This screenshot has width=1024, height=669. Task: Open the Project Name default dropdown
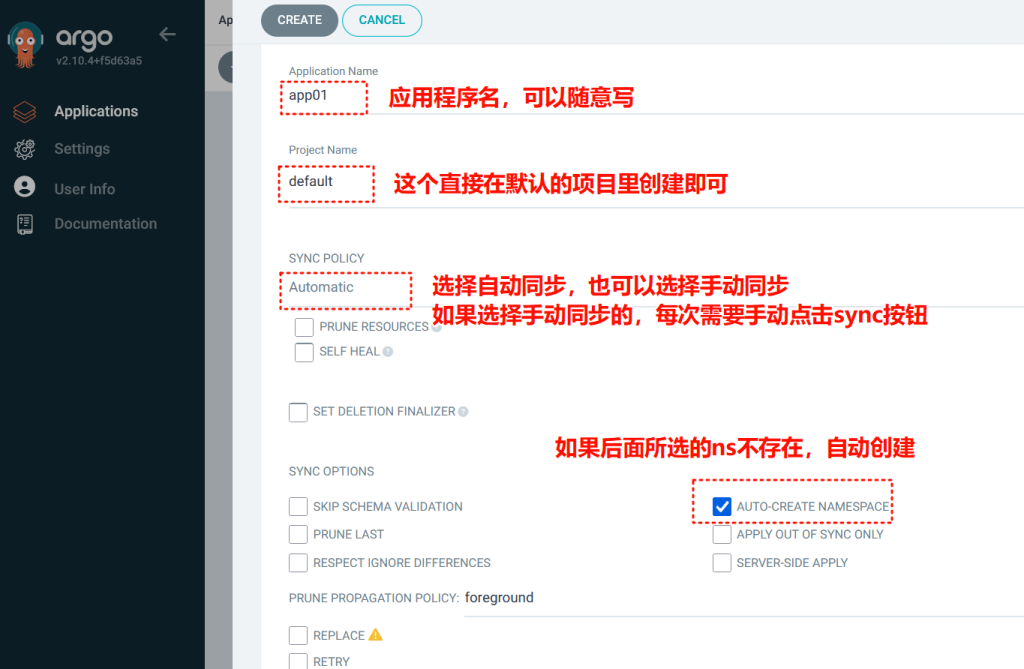point(325,182)
